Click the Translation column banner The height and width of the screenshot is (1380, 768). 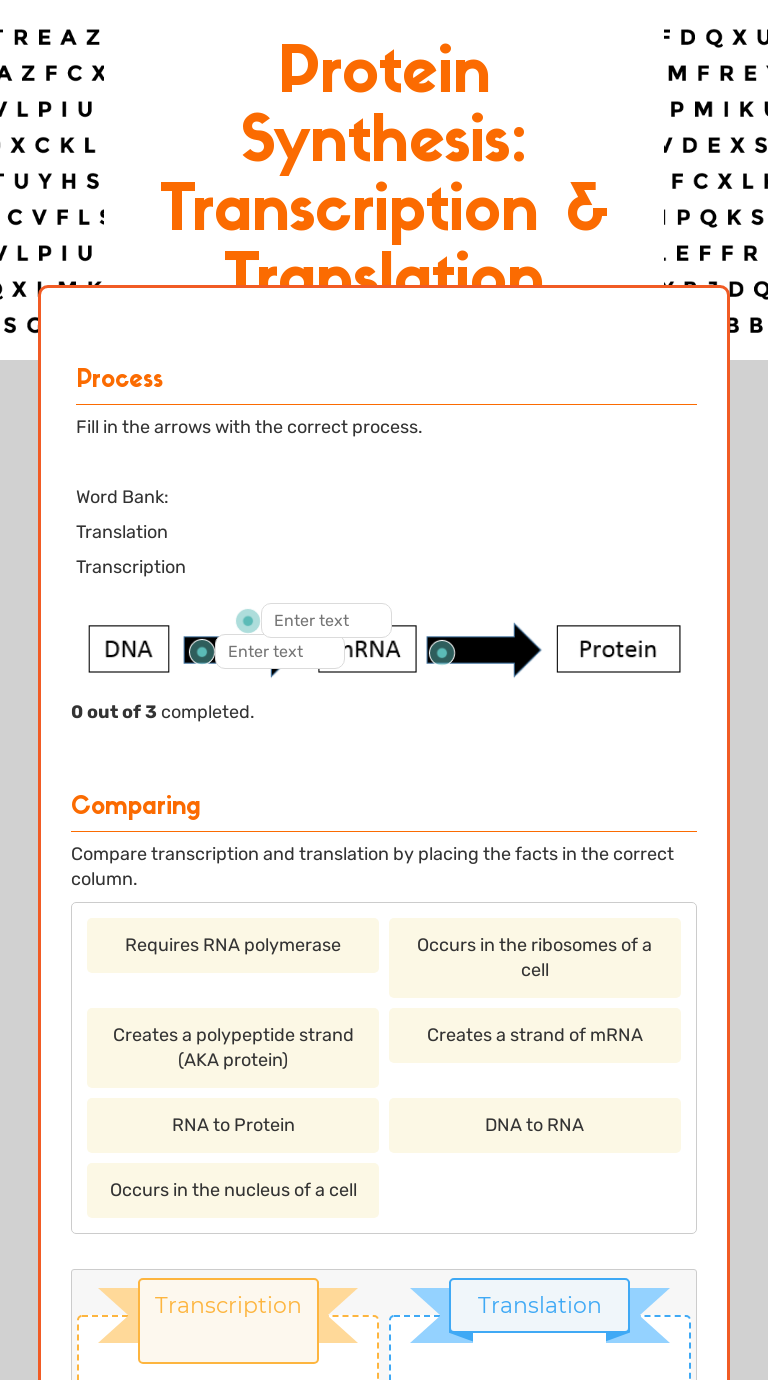539,1306
